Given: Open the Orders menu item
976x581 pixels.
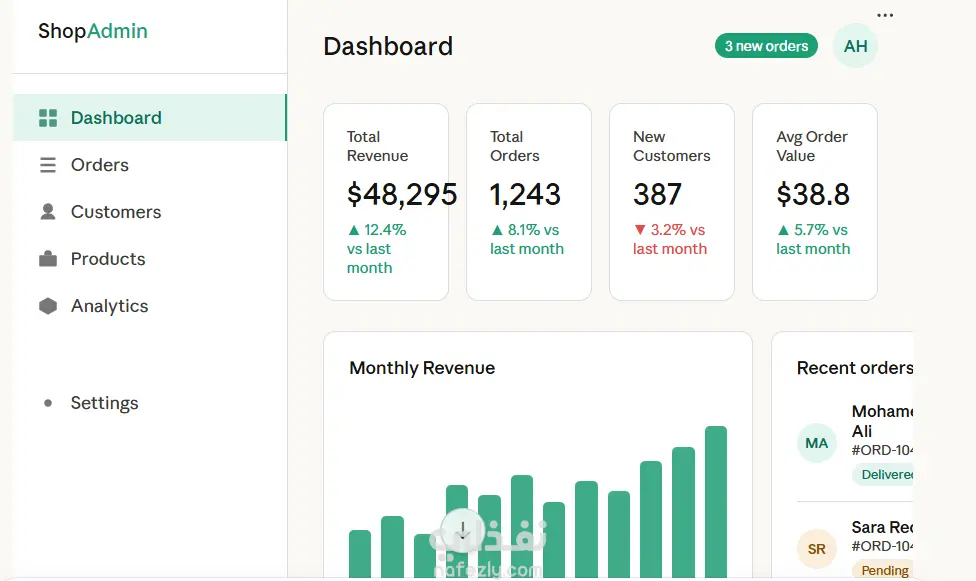Looking at the screenshot, I should coord(100,165).
